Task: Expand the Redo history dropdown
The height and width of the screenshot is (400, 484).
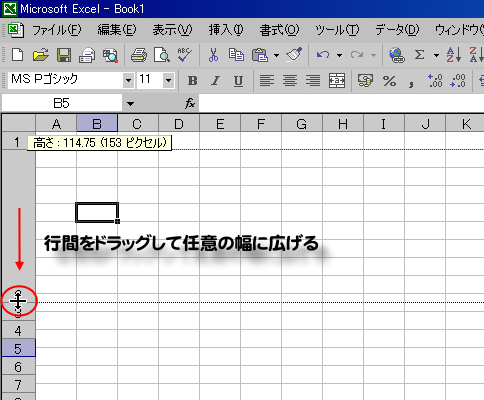Action: coord(373,55)
